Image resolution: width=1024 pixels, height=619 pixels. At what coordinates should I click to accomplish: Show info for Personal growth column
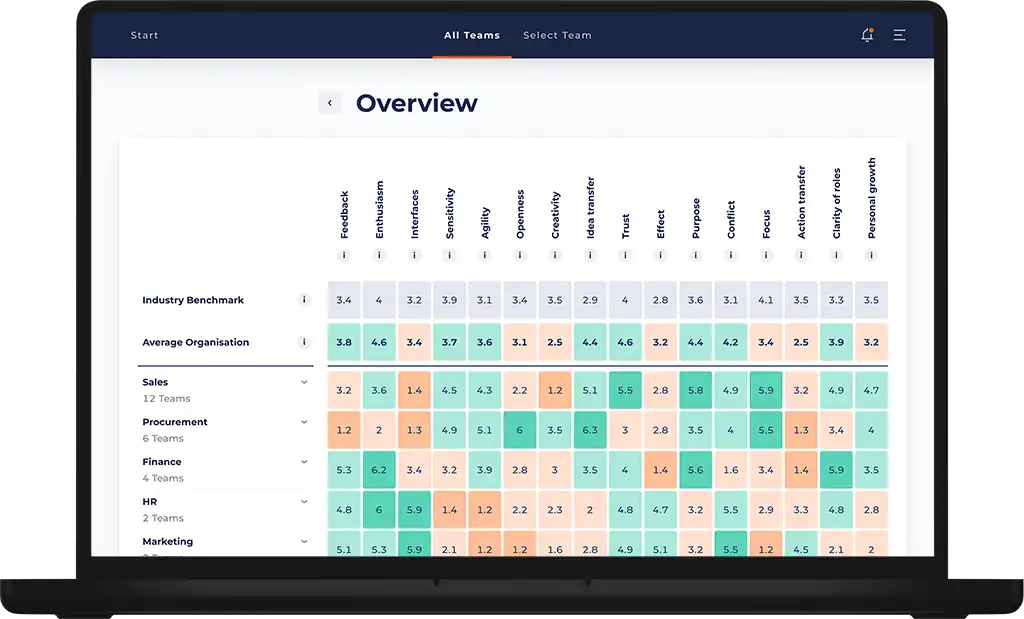tap(871, 255)
